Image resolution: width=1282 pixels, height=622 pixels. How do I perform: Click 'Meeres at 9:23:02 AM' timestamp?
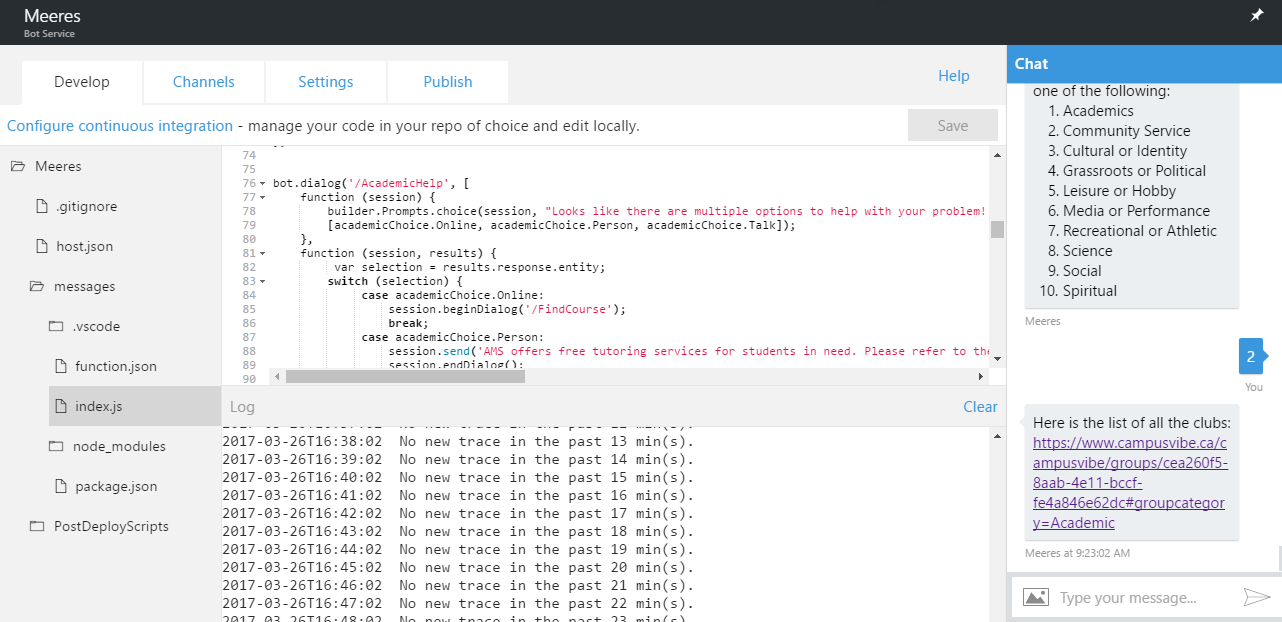tap(1077, 553)
